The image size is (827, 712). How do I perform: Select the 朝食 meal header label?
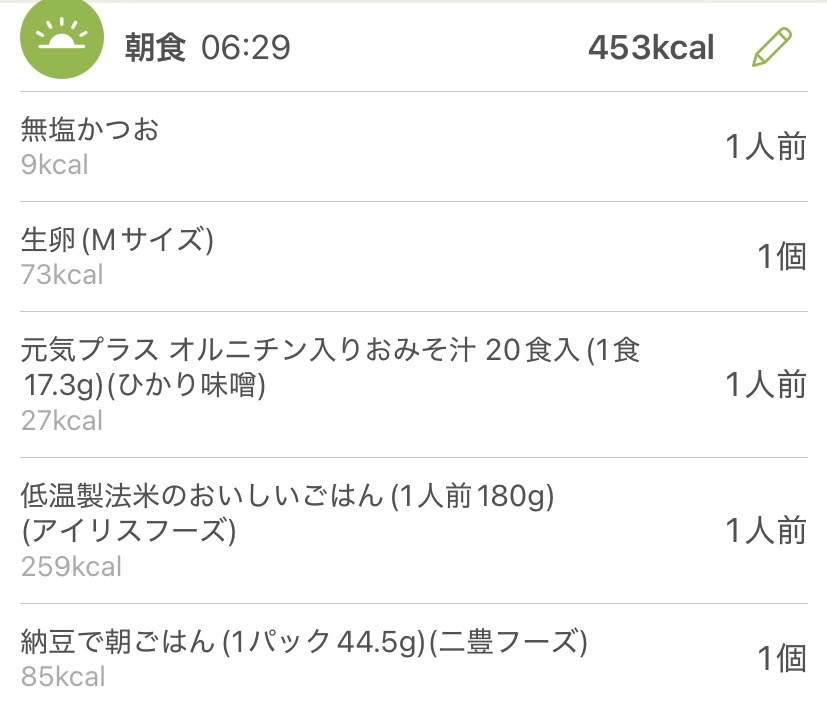(155, 47)
